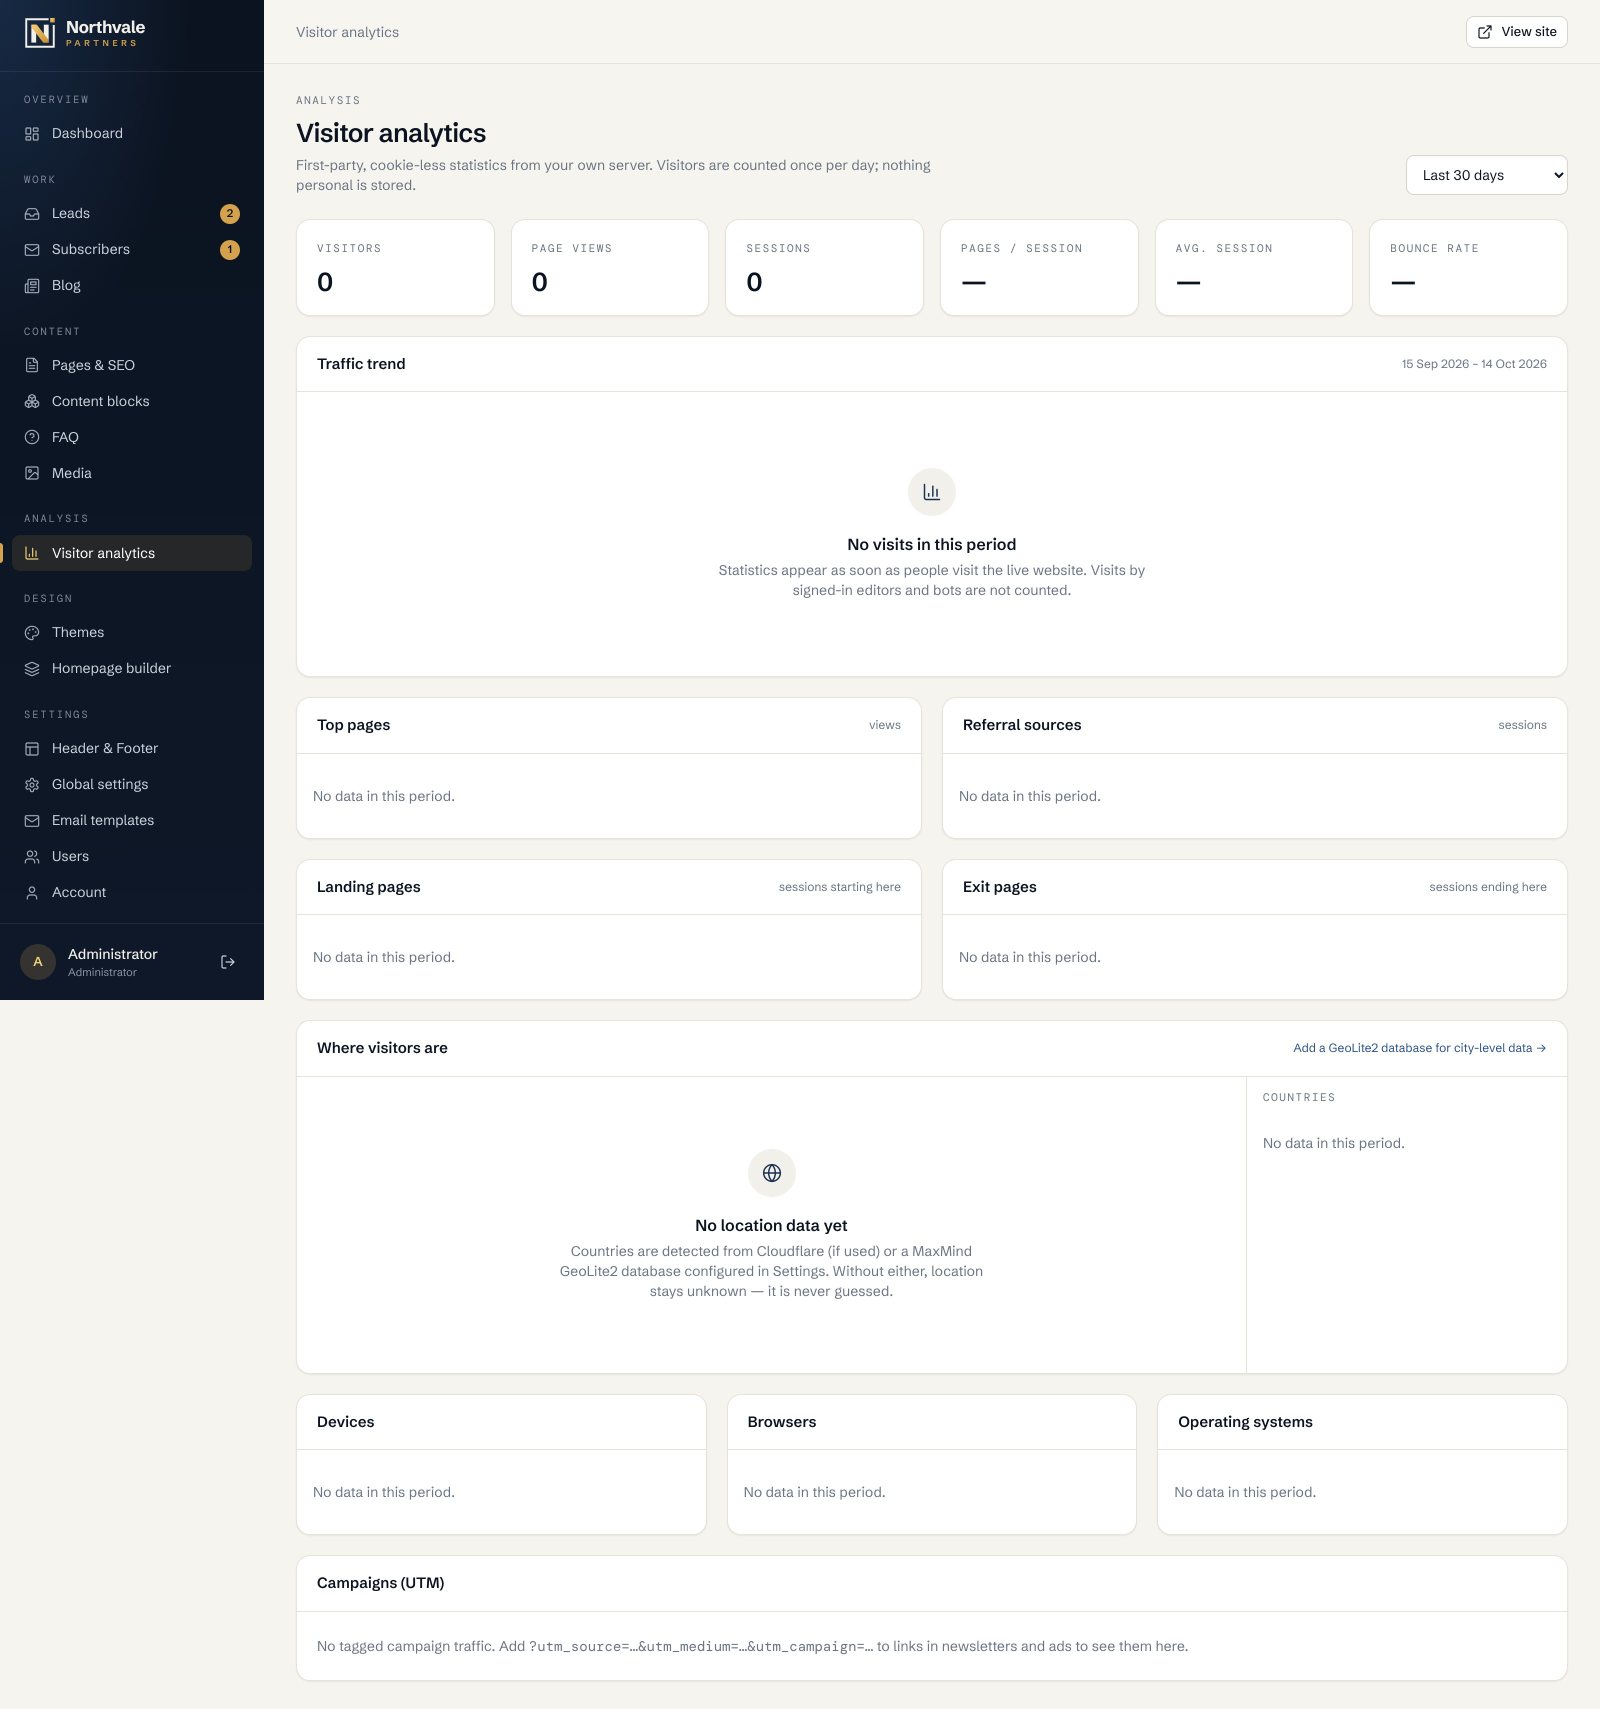This screenshot has width=1600, height=1709.
Task: Go to Leads section
Action: pos(132,214)
